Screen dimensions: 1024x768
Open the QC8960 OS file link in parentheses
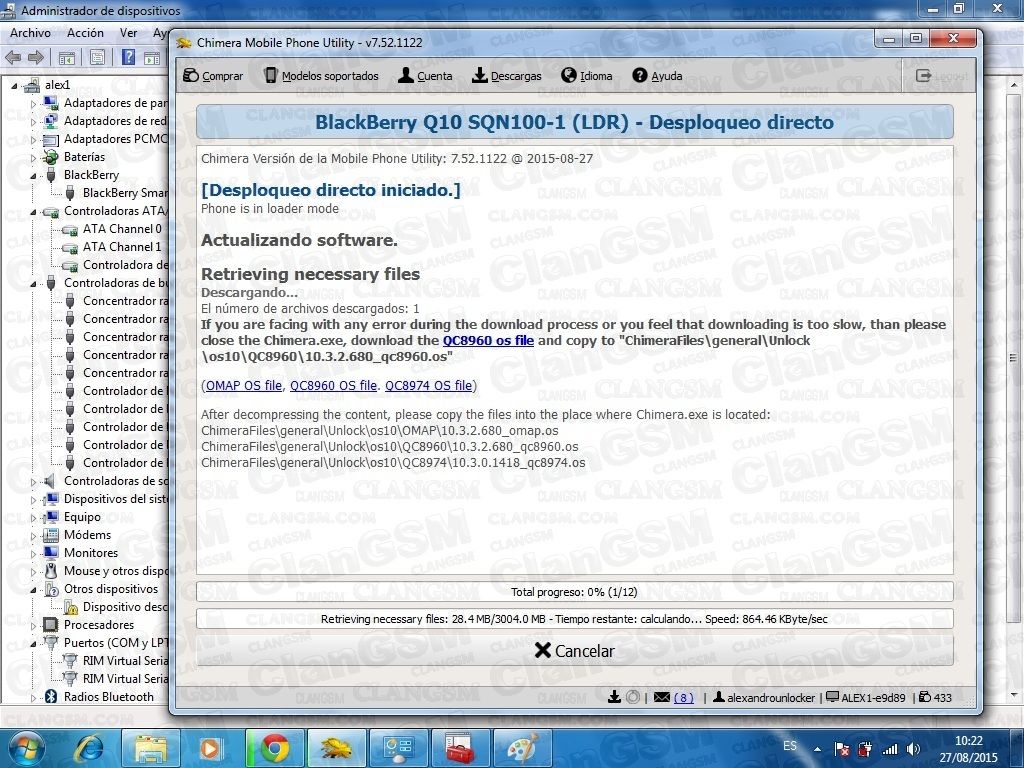click(333, 385)
